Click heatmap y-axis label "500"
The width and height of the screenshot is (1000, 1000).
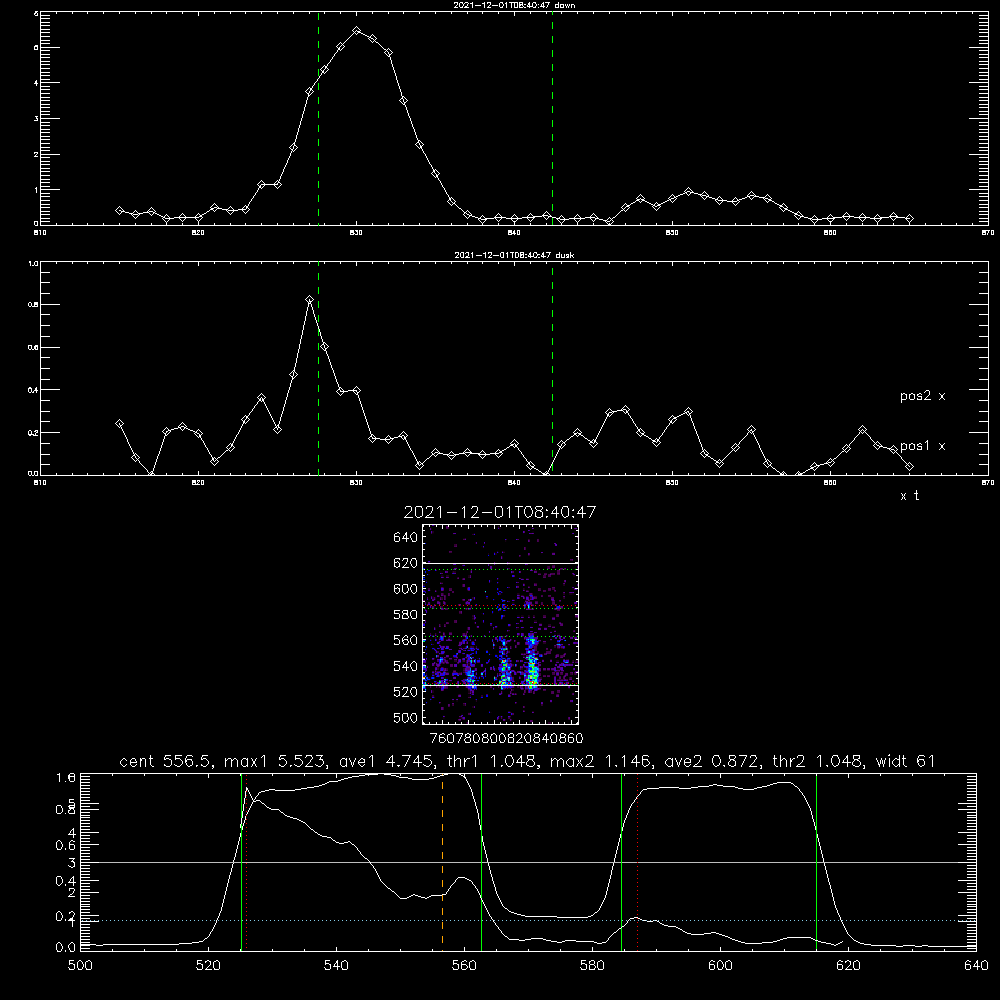click(406, 718)
